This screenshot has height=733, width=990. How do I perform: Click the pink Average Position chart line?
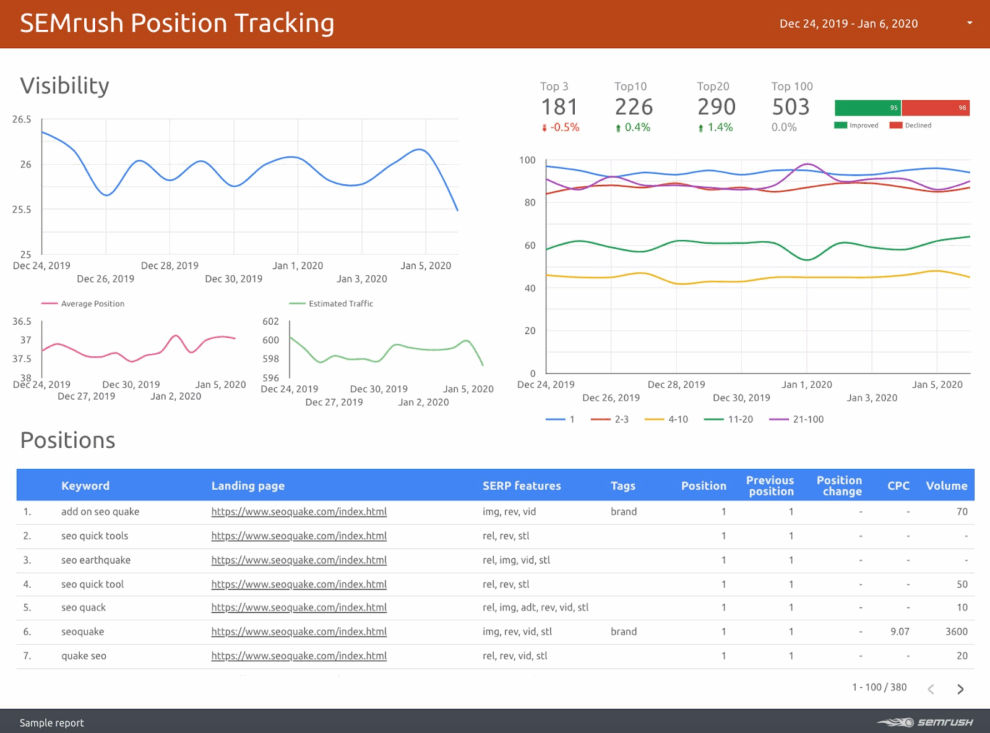point(139,350)
